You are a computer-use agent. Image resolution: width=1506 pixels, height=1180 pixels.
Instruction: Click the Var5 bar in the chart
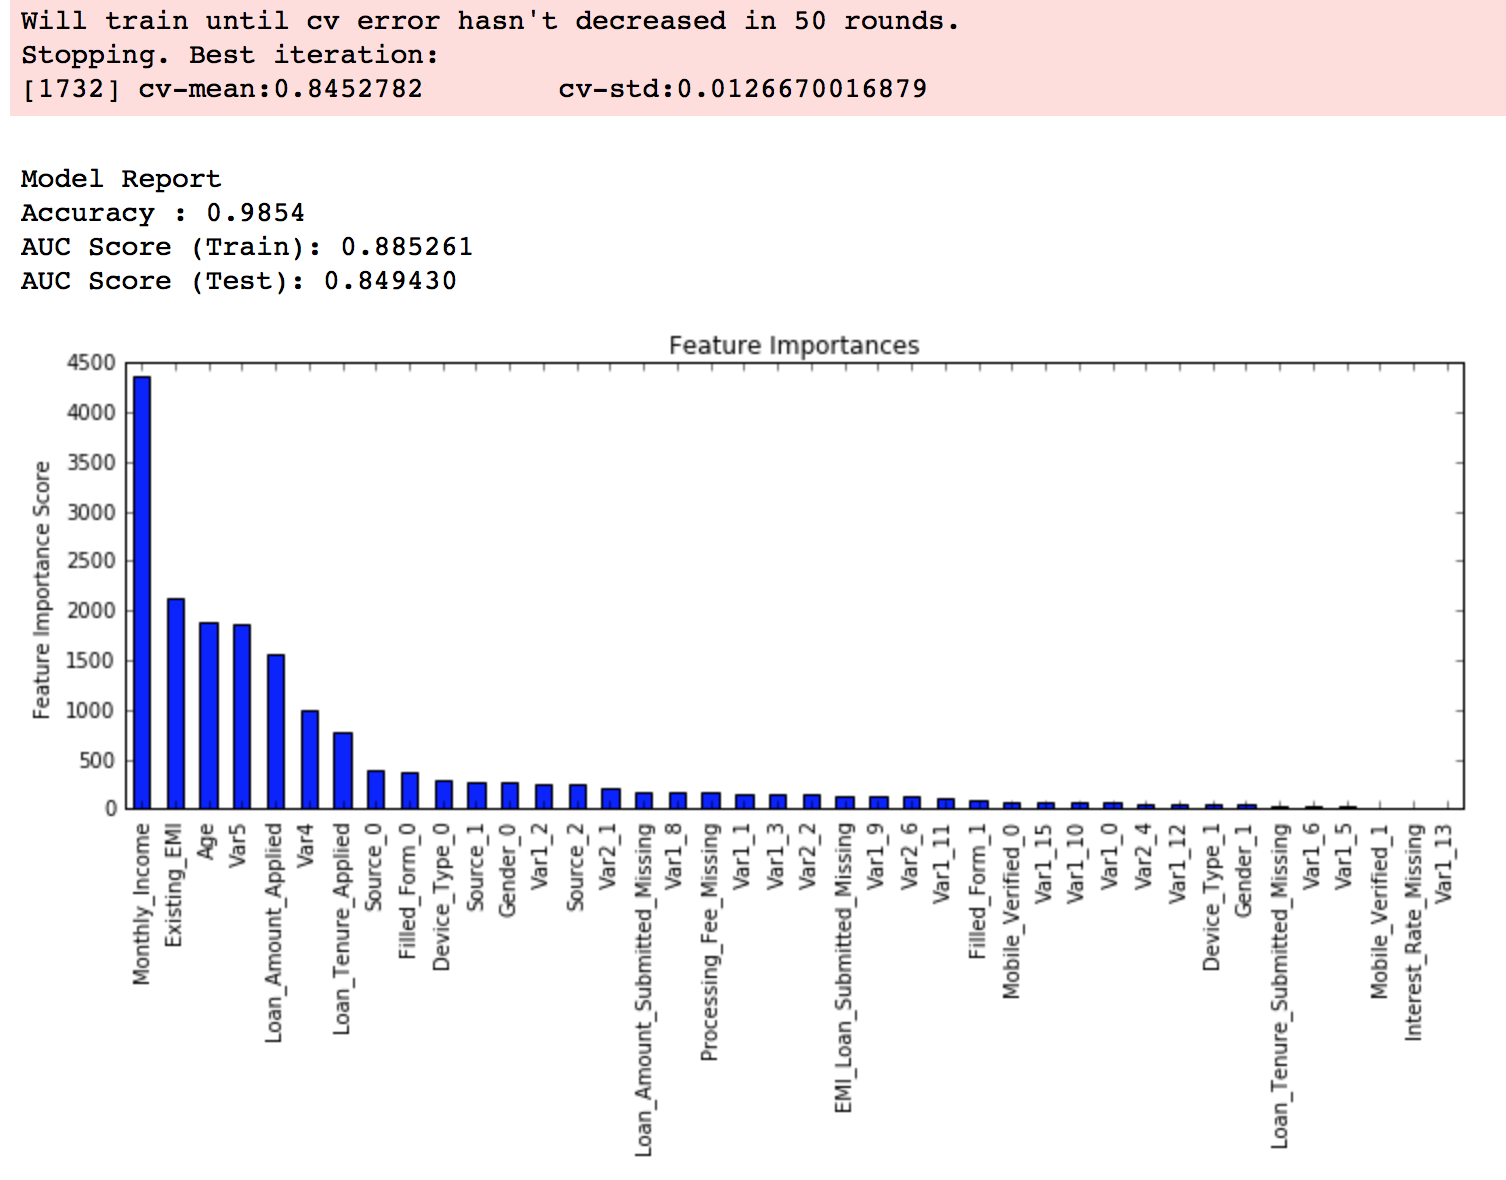tap(242, 716)
